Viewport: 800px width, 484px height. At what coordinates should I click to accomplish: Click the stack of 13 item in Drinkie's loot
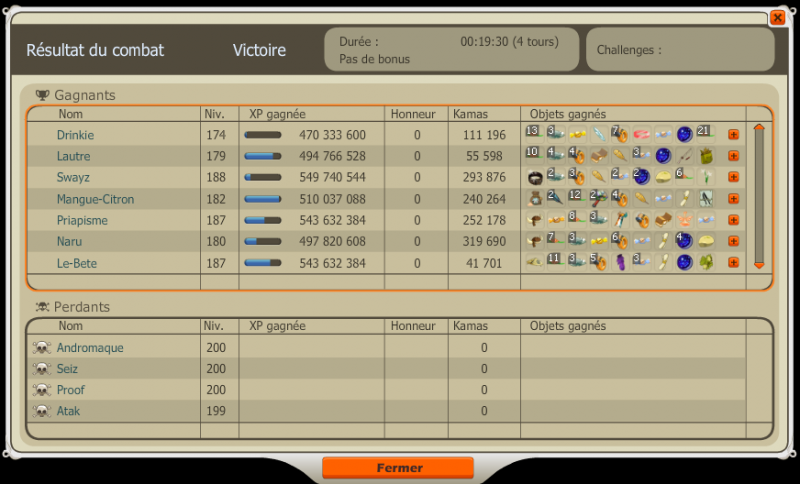tap(534, 135)
